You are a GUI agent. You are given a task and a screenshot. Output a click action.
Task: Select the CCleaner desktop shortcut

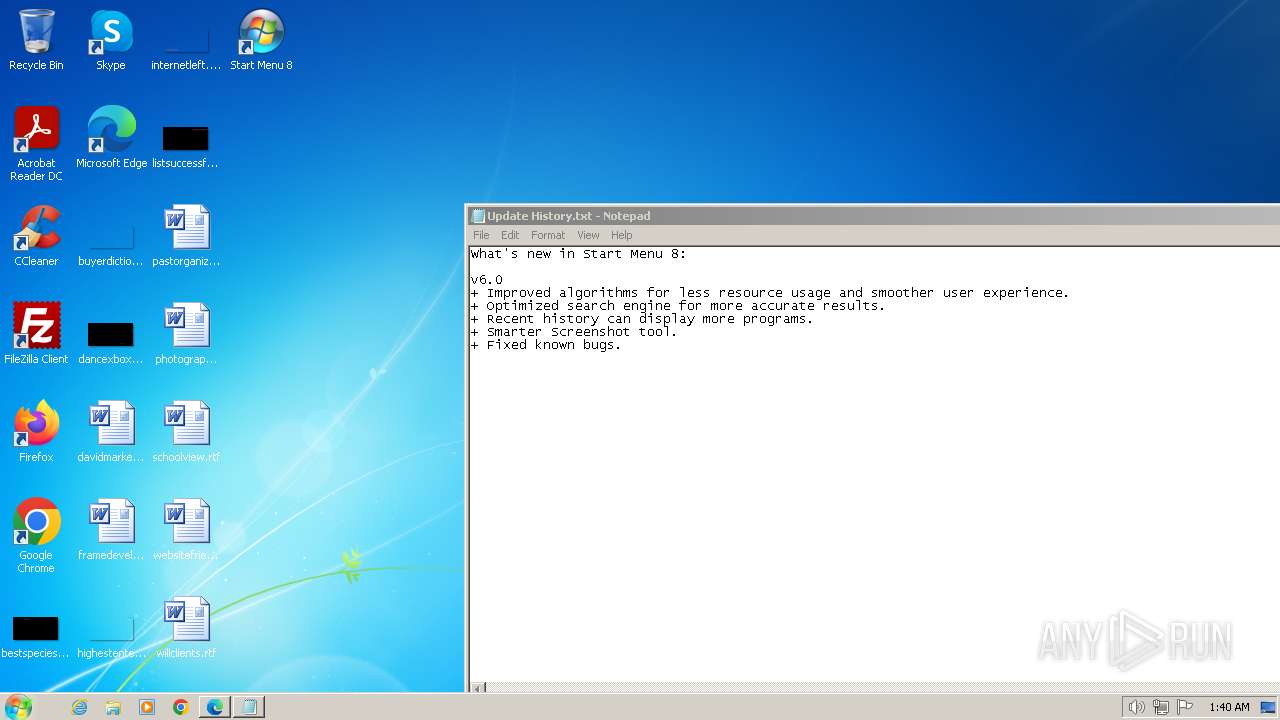[x=36, y=236]
